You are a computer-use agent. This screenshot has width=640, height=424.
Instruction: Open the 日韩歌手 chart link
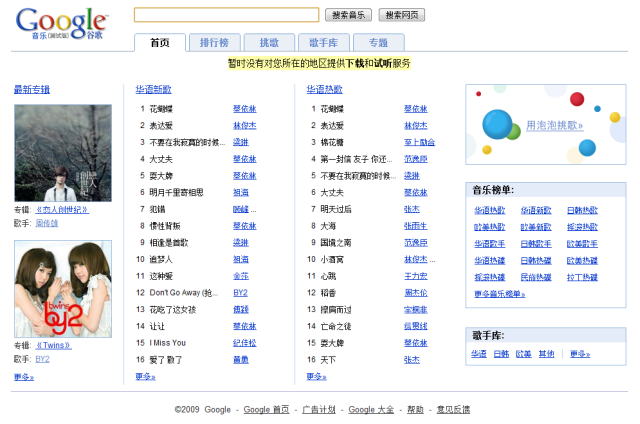(536, 244)
